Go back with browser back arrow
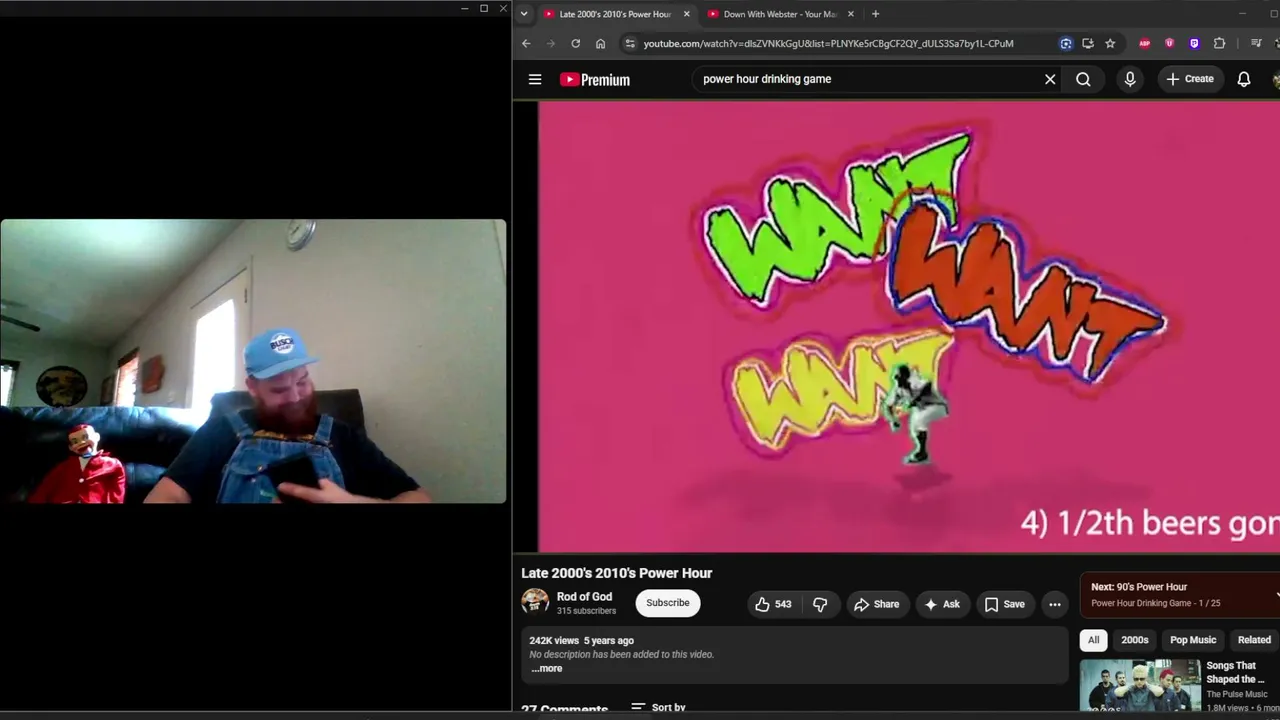This screenshot has height=720, width=1280. tap(526, 43)
